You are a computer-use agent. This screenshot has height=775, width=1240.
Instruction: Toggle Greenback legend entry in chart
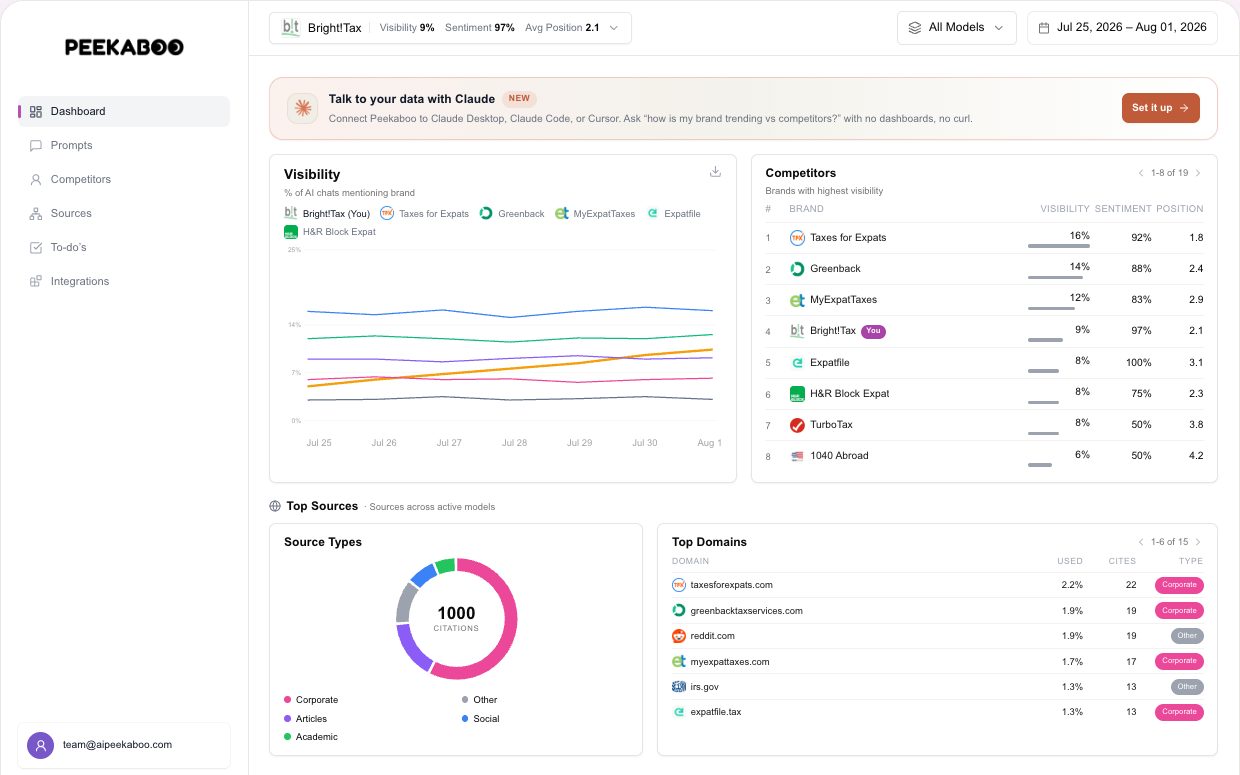click(x=512, y=213)
